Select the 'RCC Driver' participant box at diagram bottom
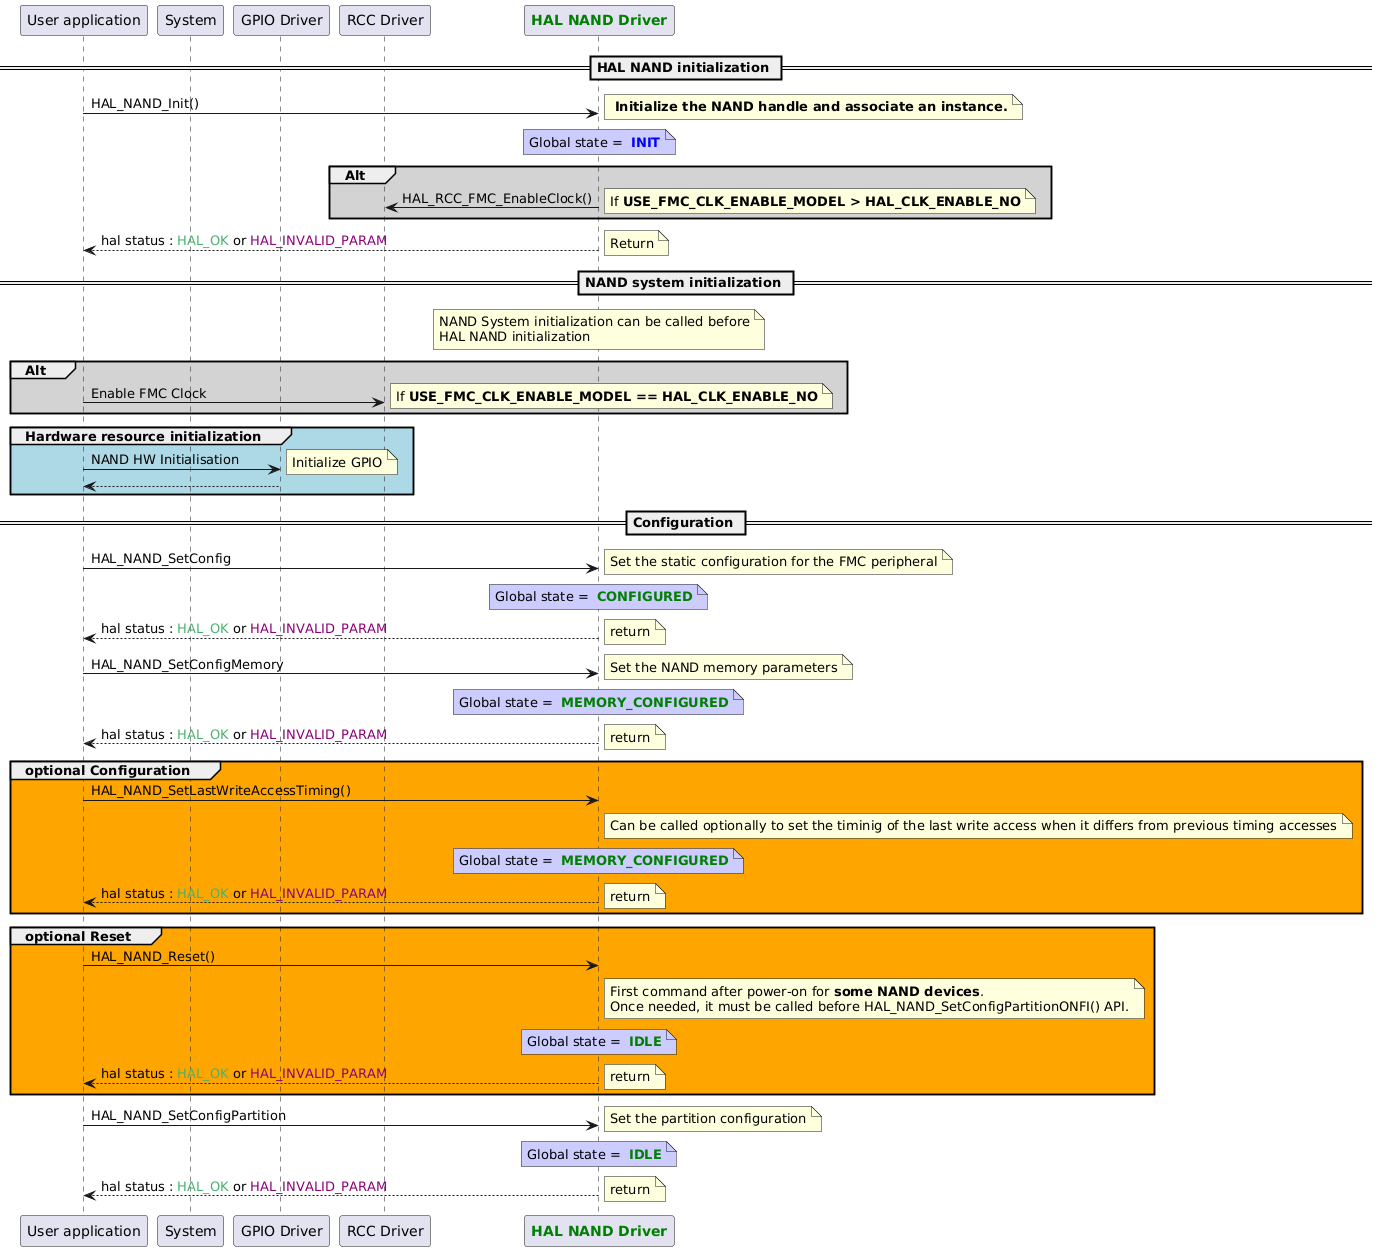 pos(385,1231)
